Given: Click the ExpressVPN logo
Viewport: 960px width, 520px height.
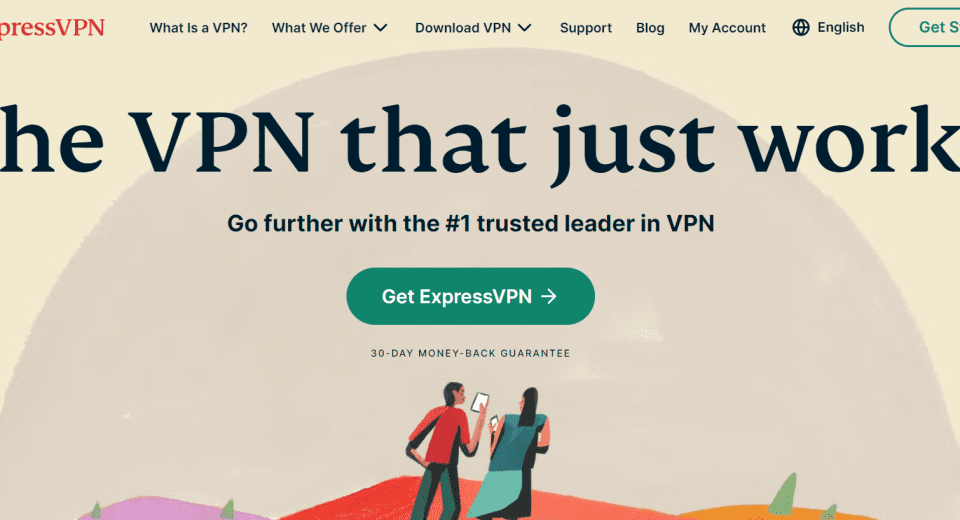Looking at the screenshot, I should [x=52, y=28].
